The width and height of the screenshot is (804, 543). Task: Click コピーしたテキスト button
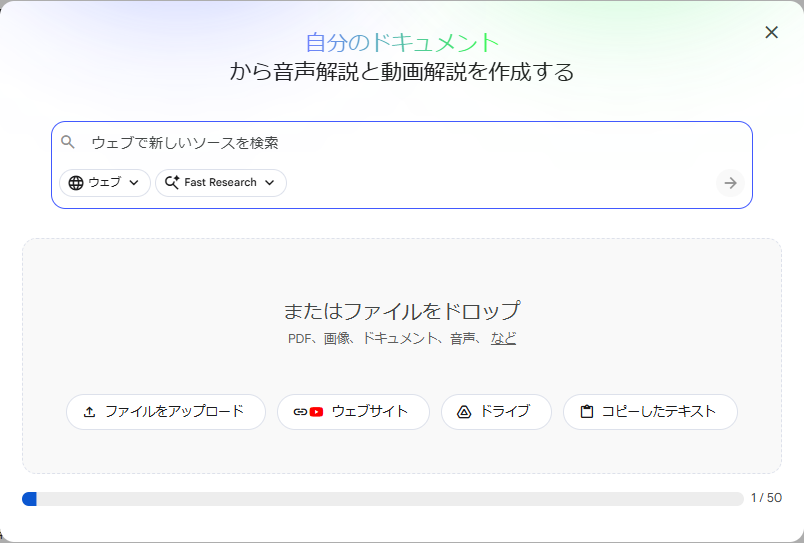point(650,412)
